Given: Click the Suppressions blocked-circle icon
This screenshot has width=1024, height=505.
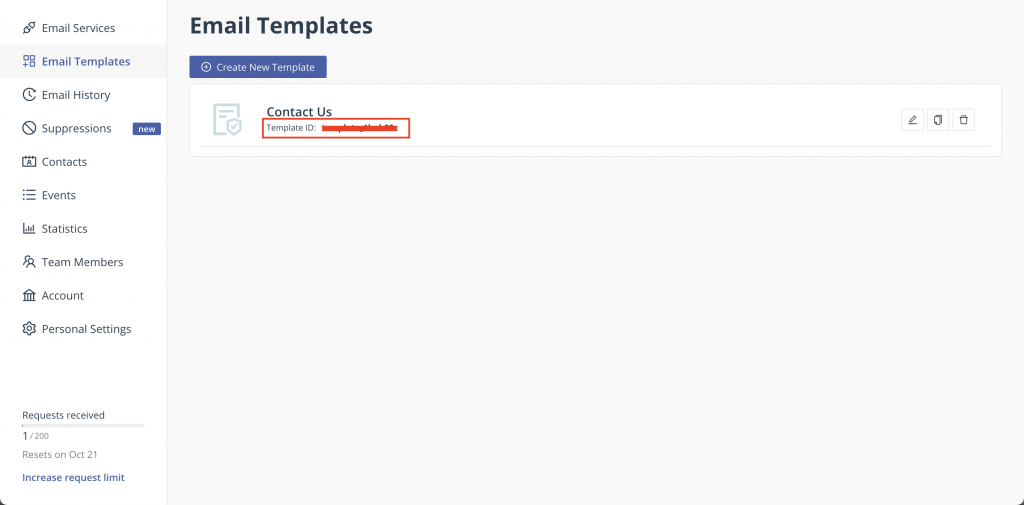Looking at the screenshot, I should (29, 128).
